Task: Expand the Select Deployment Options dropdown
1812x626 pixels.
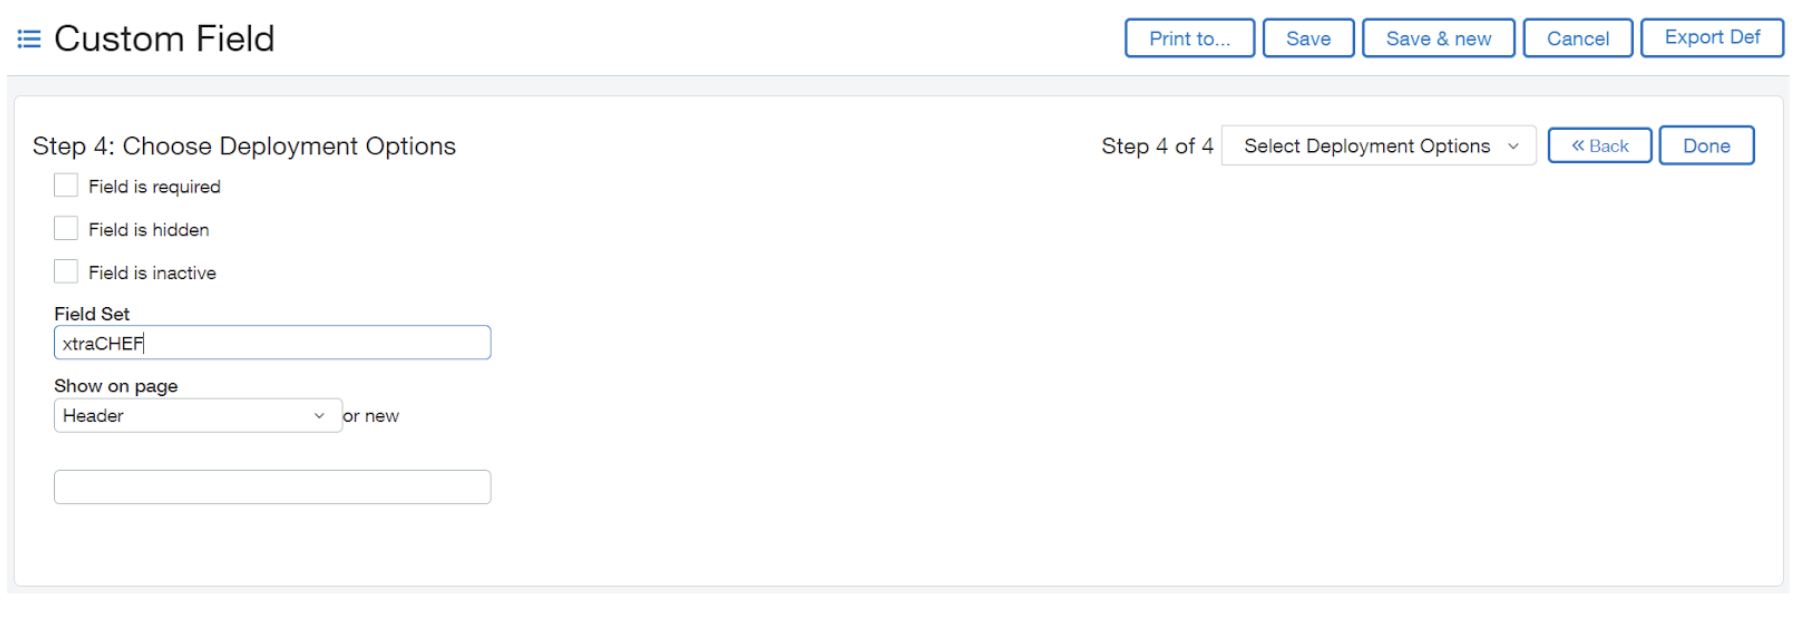Action: tap(1378, 146)
